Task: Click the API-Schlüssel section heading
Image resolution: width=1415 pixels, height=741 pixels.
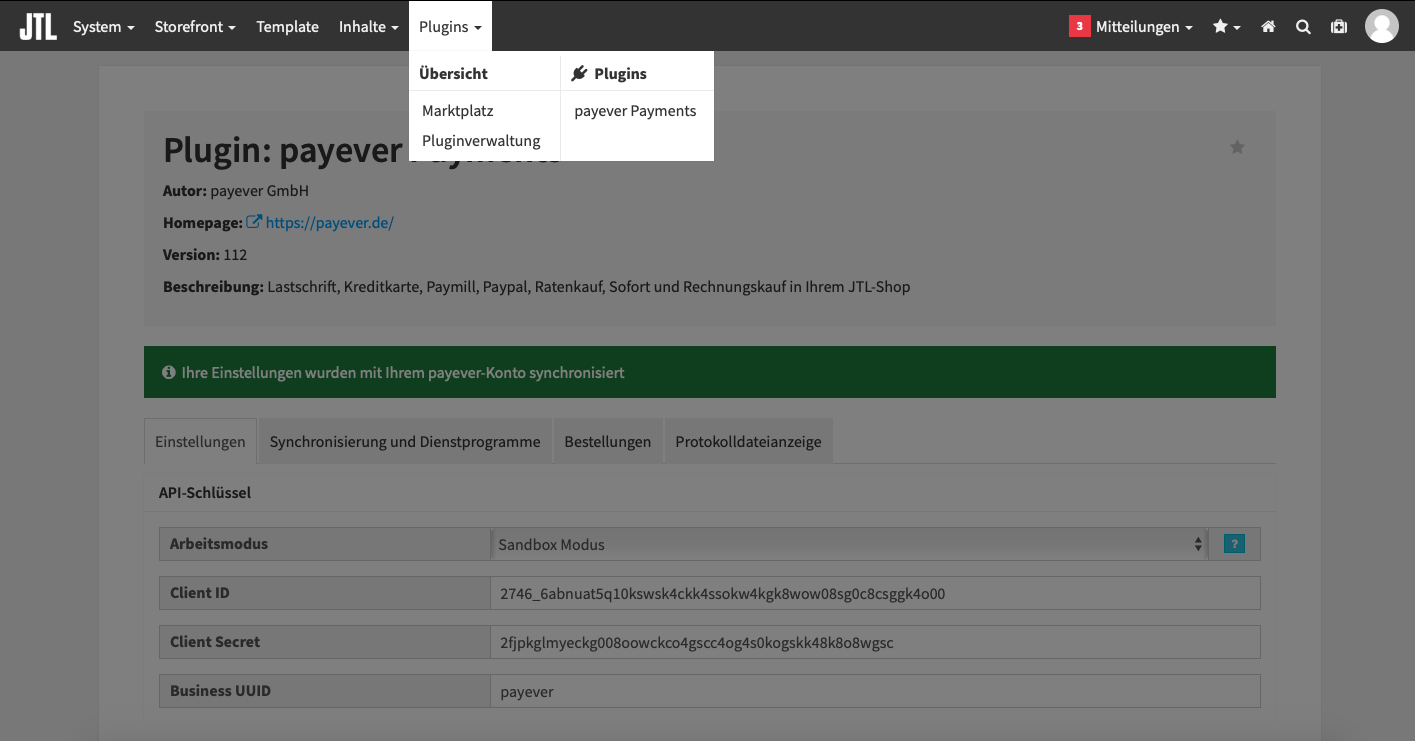Action: click(x=204, y=492)
